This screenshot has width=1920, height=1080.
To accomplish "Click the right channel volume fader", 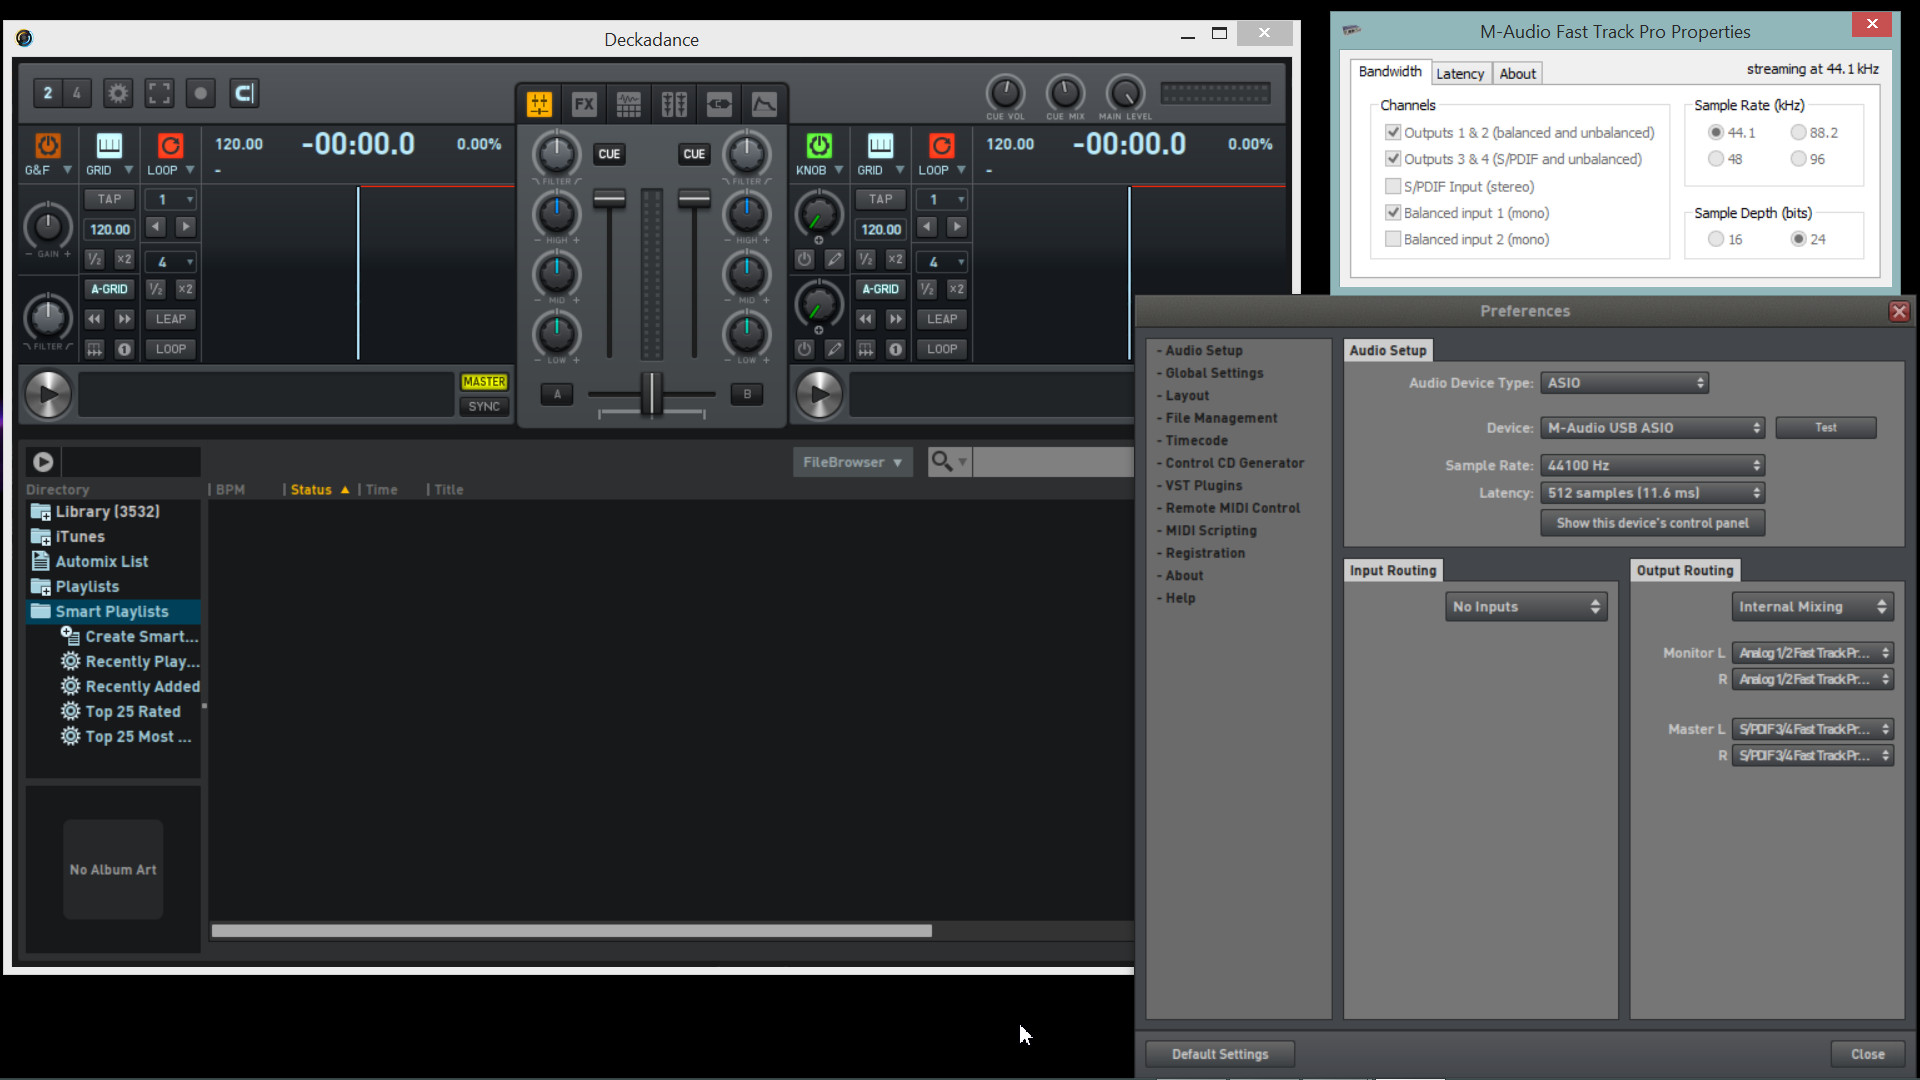I will coord(694,198).
